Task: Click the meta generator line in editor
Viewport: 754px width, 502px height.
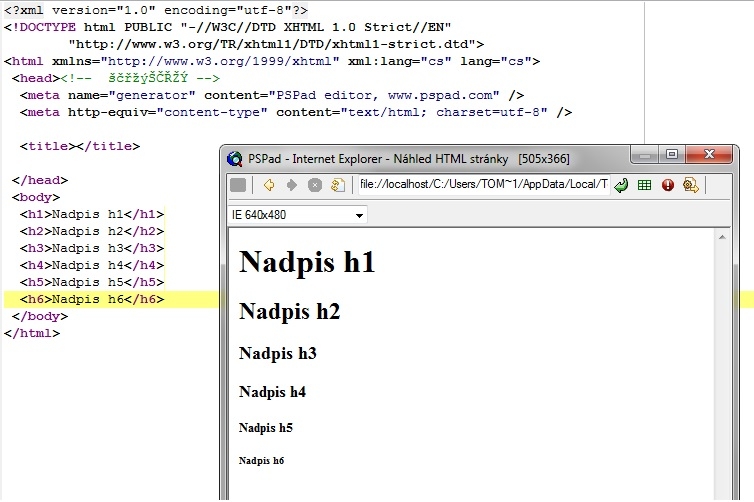Action: point(272,95)
